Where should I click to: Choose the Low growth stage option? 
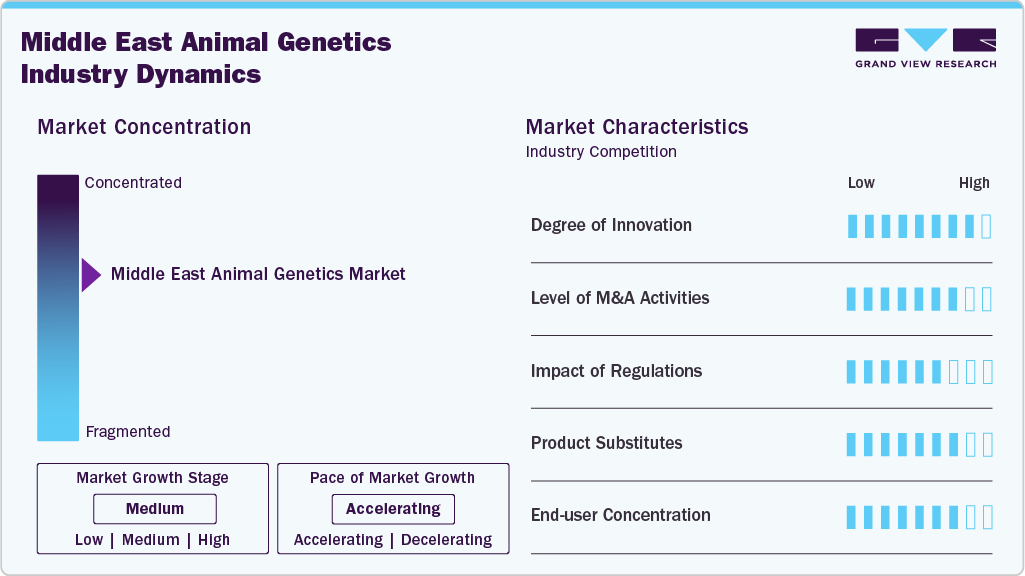(x=89, y=540)
